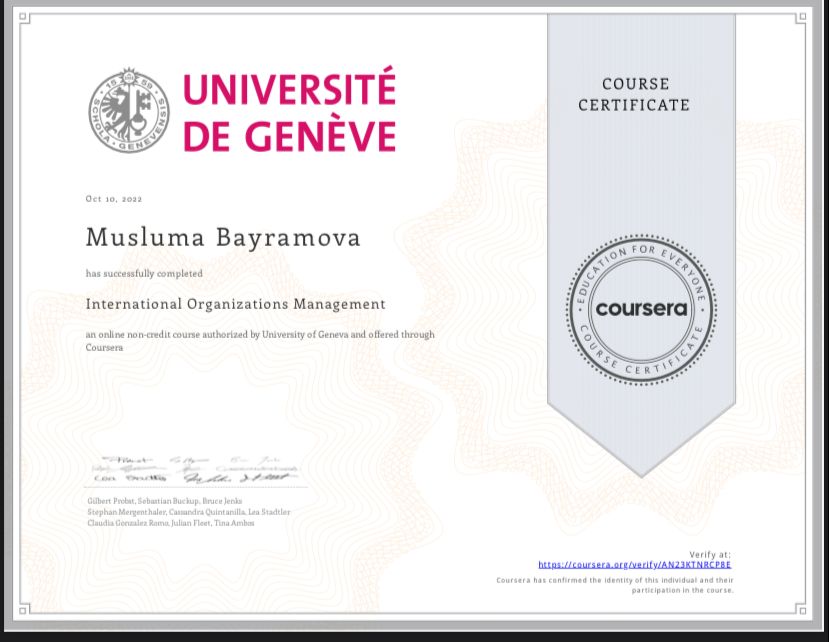Open the coursera.org verify link
Screen dimensions: 829x642
point(634,565)
